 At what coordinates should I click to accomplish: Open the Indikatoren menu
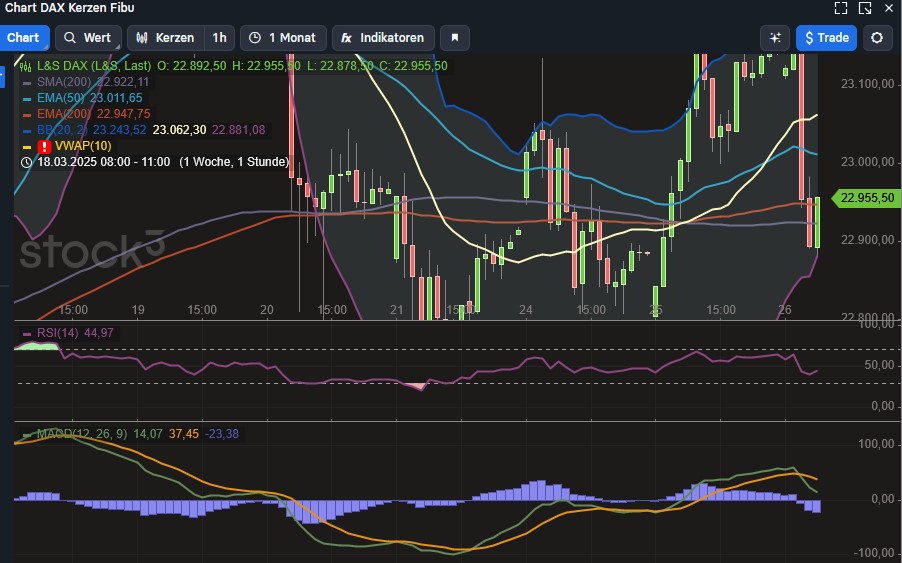coord(383,38)
